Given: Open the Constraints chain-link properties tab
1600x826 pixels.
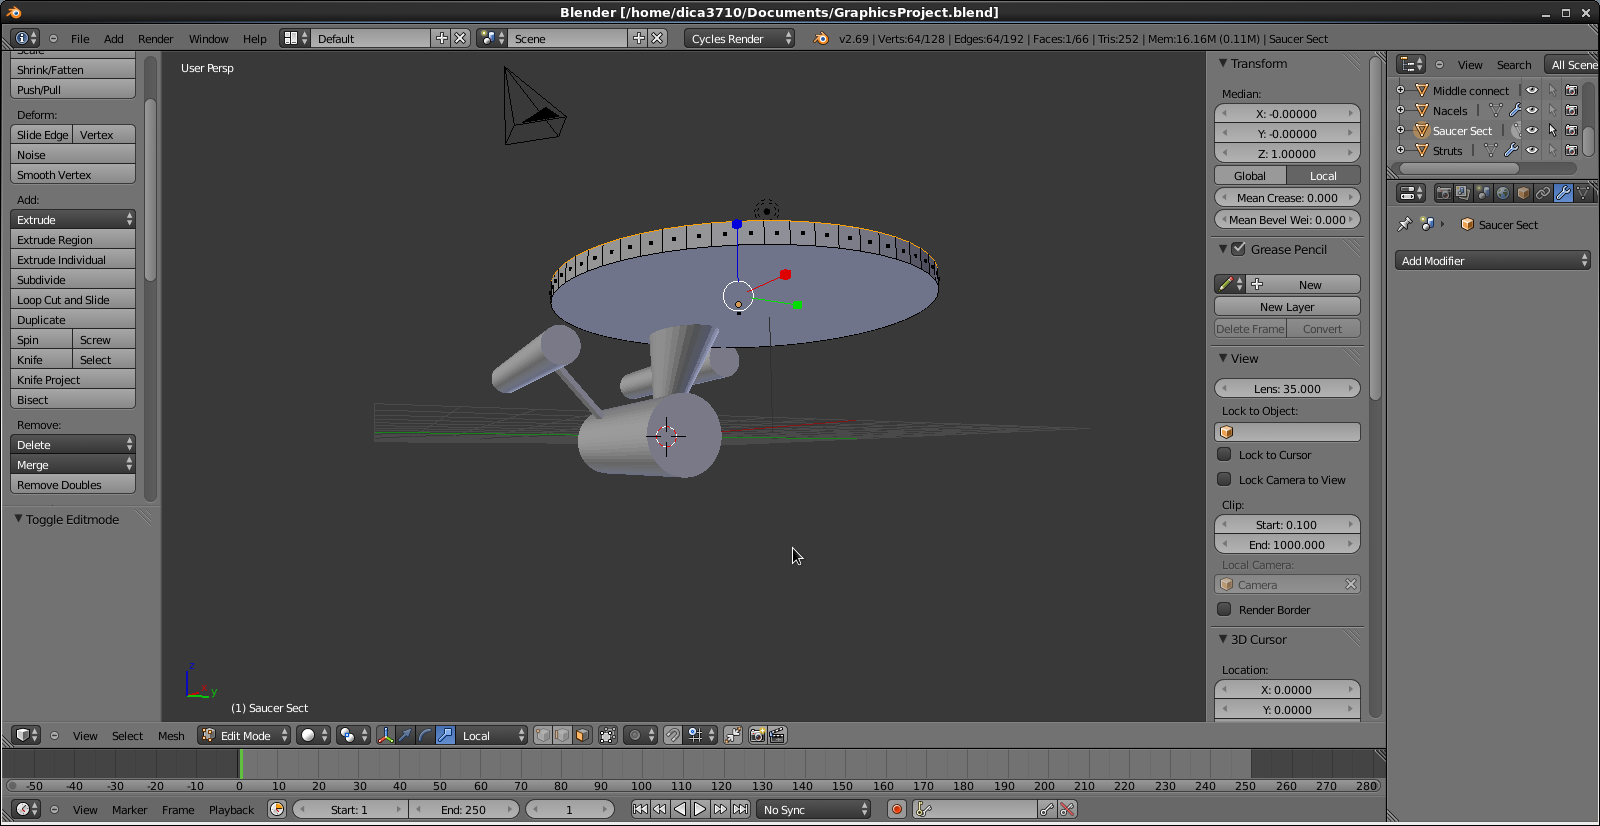Looking at the screenshot, I should (x=1543, y=193).
